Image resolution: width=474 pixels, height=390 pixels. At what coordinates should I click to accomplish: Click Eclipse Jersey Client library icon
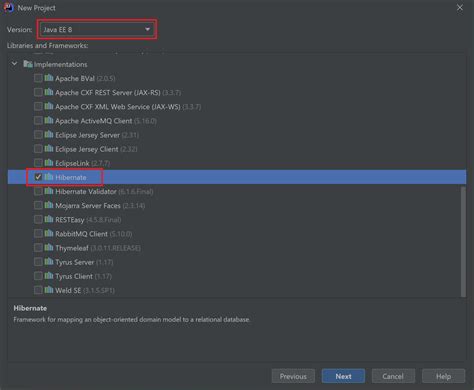(49, 148)
